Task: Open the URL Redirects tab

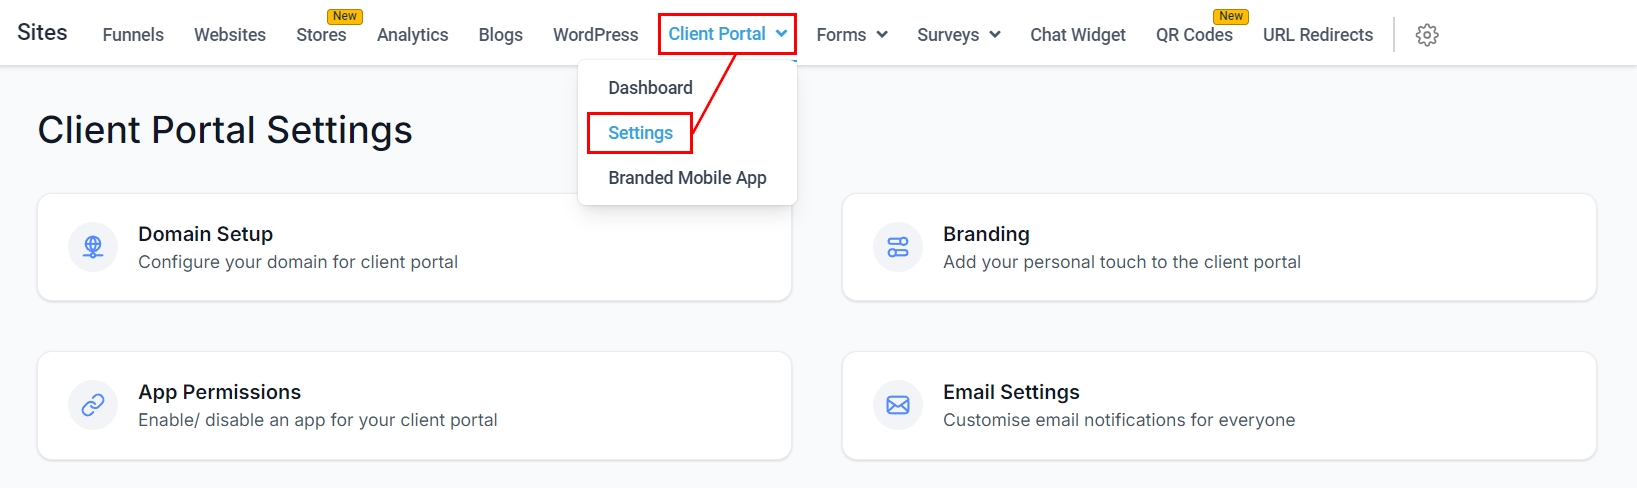Action: [1317, 35]
